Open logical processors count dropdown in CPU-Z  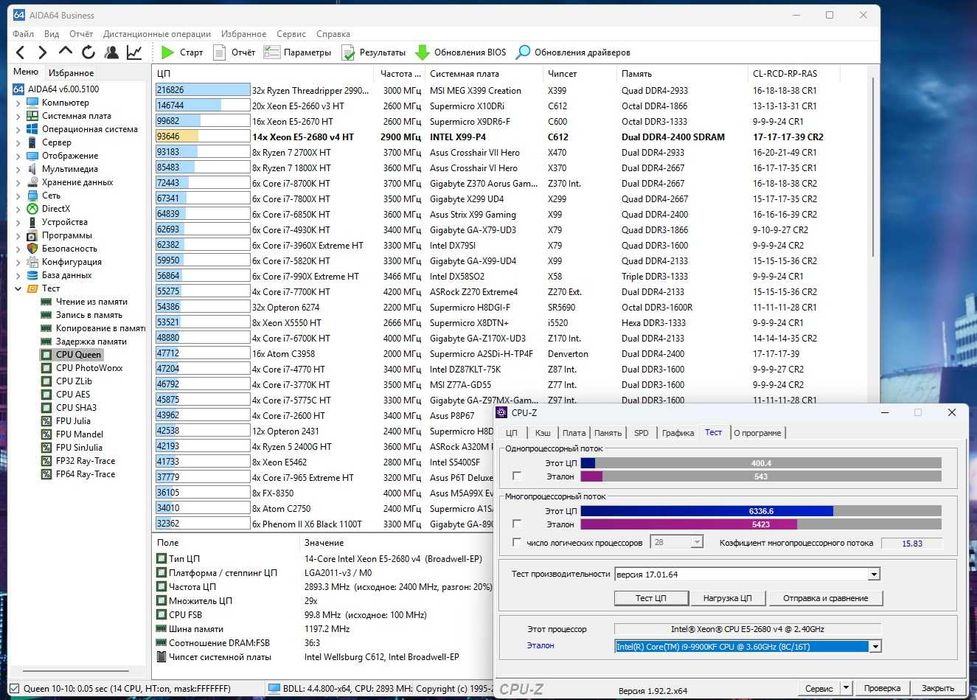click(697, 542)
